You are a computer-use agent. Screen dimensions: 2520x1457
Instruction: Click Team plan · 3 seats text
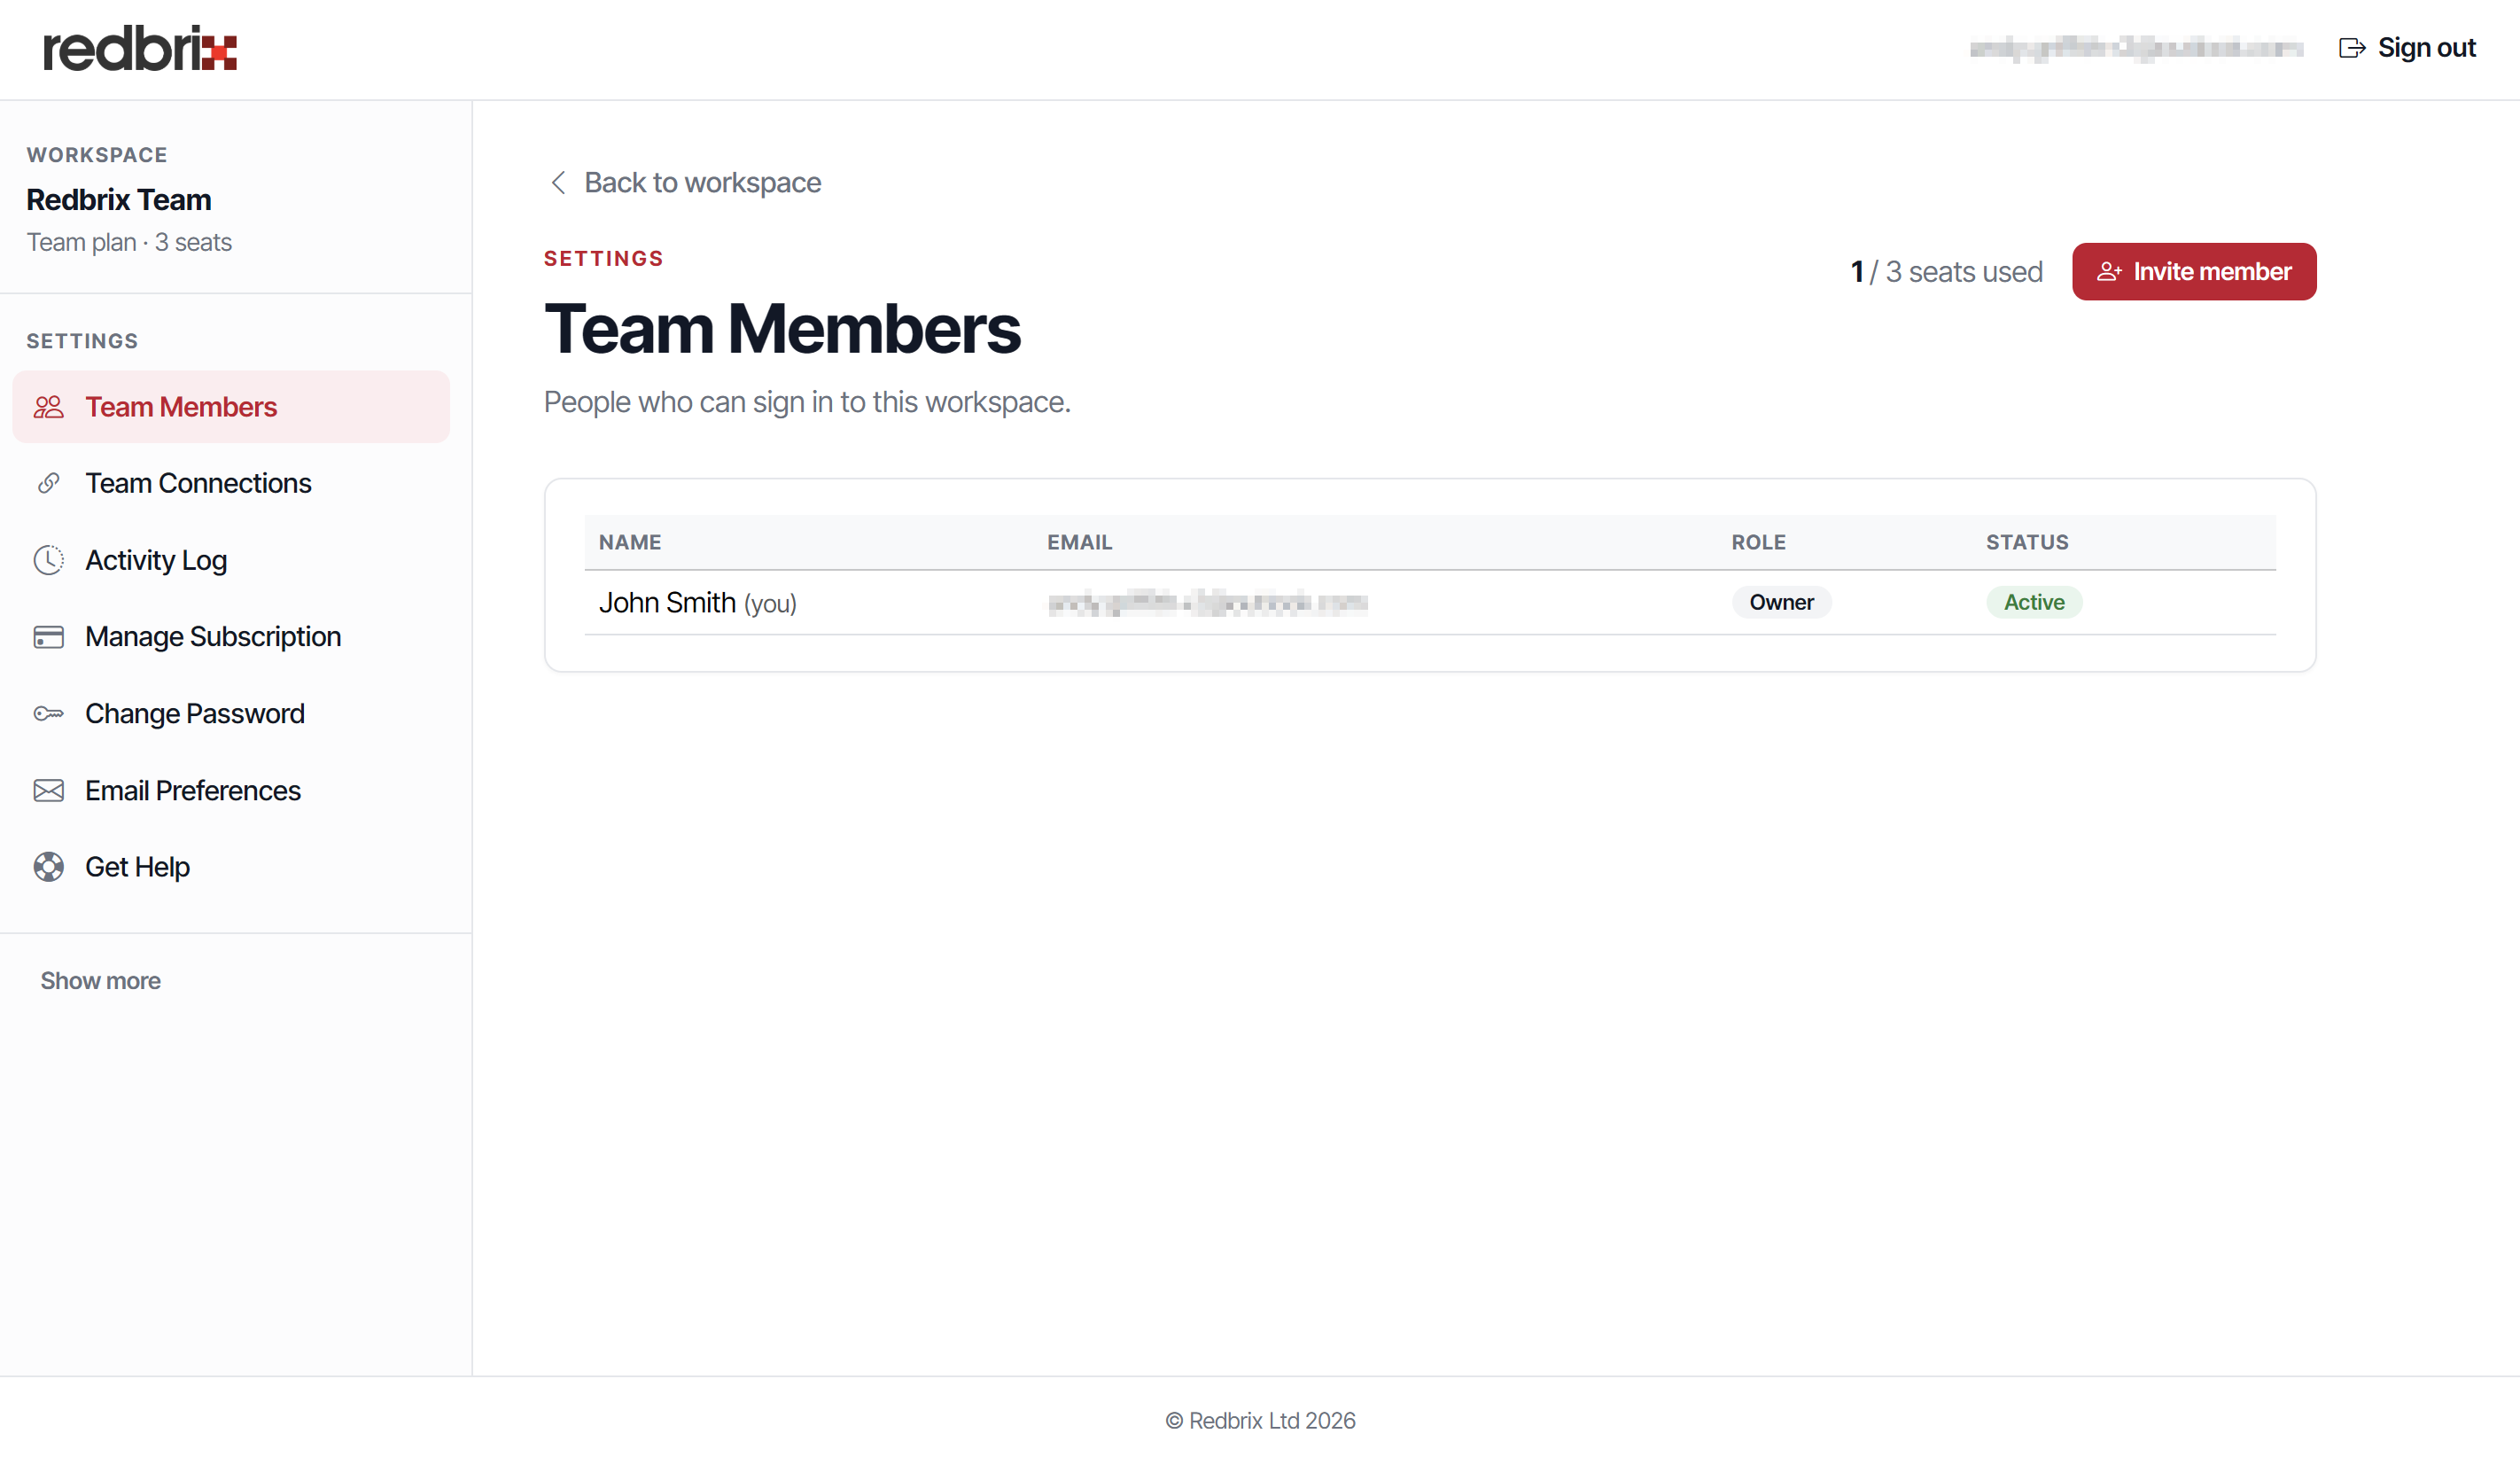tap(129, 243)
